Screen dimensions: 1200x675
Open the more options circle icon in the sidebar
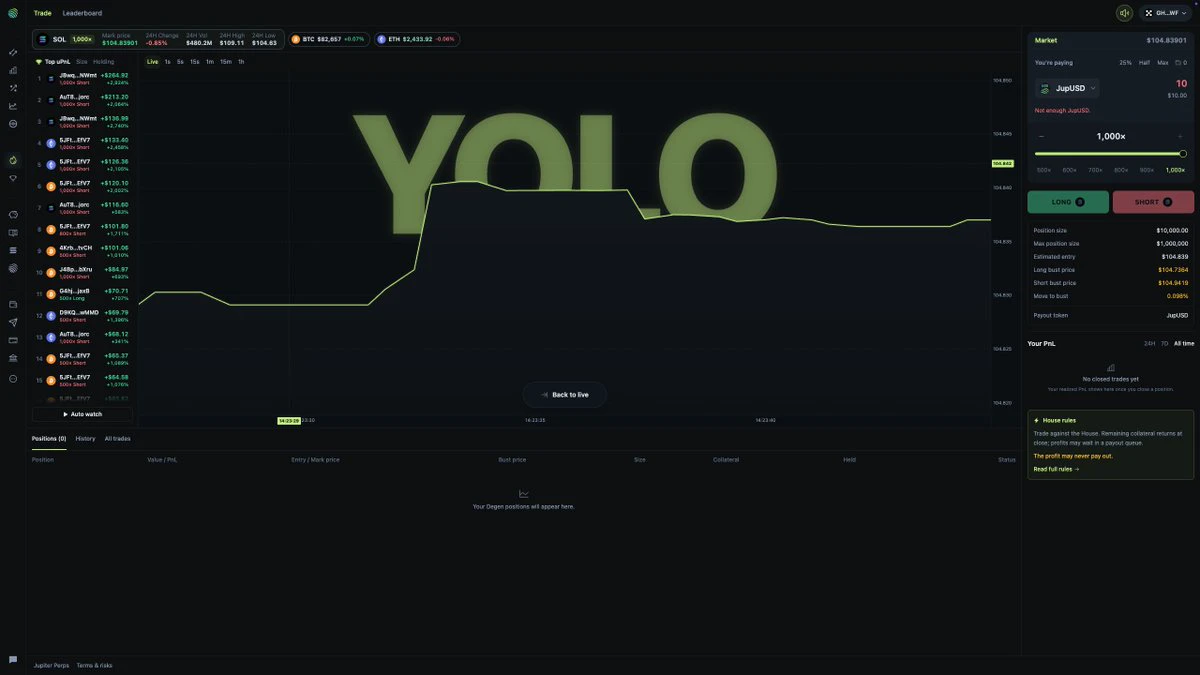click(13, 379)
